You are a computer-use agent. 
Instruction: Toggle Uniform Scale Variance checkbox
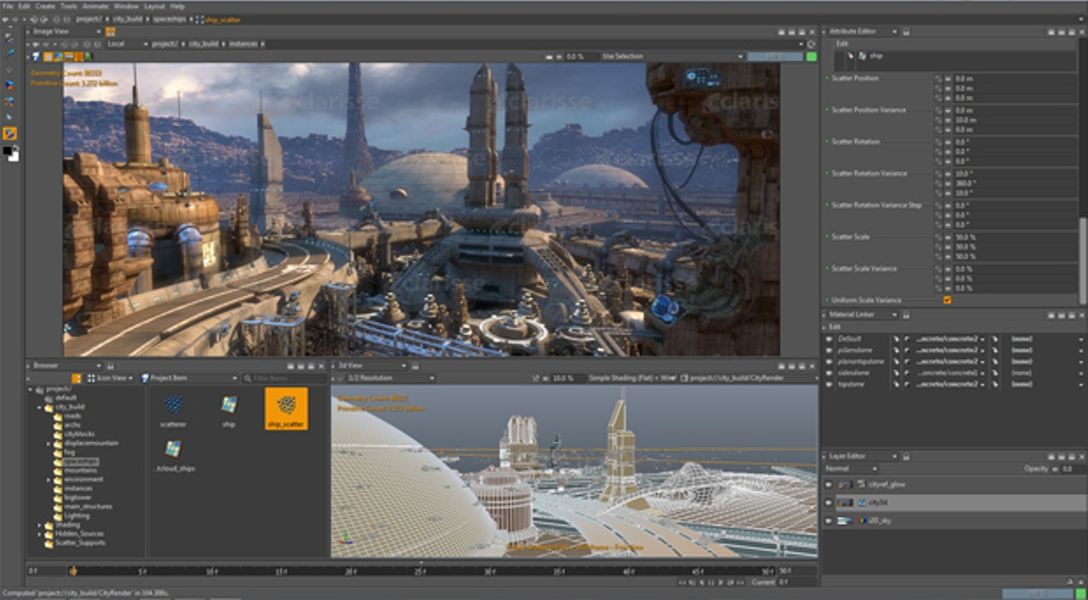pos(947,300)
